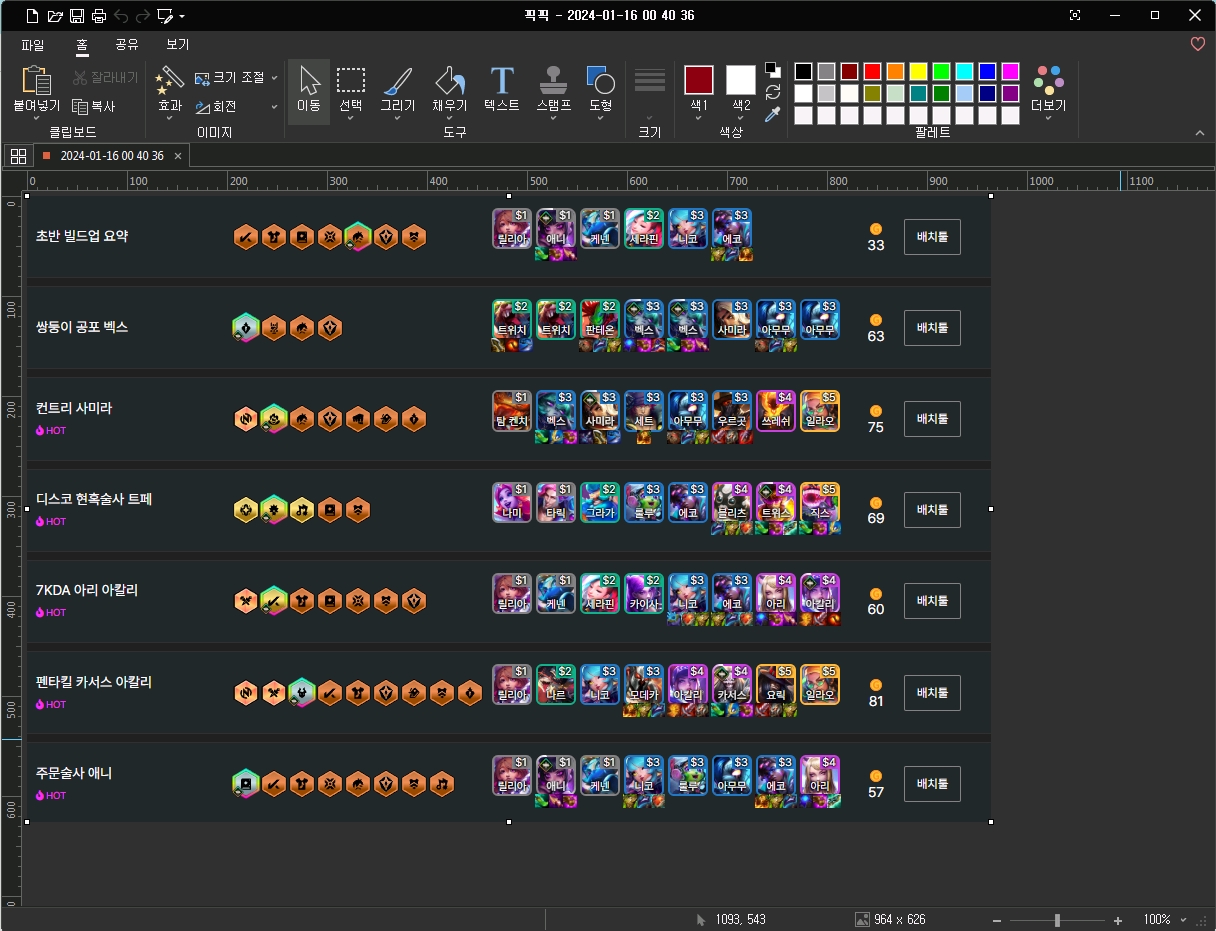
Task: Click 잘라내기 (Cut) scissors icon
Action: click(81, 78)
